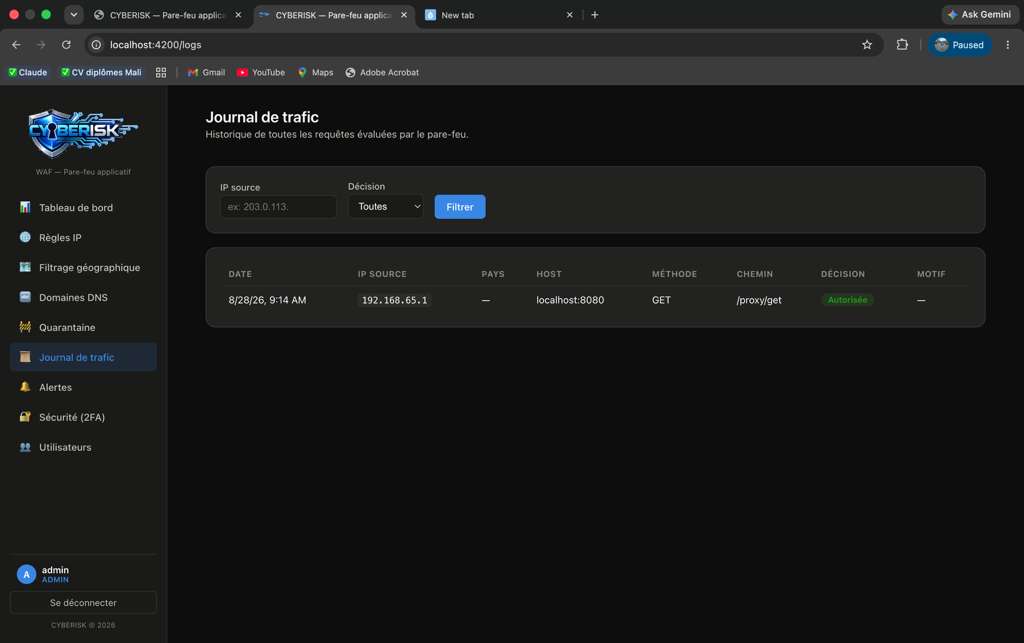Click the Filtrer button
This screenshot has width=1024, height=643.
tap(460, 207)
